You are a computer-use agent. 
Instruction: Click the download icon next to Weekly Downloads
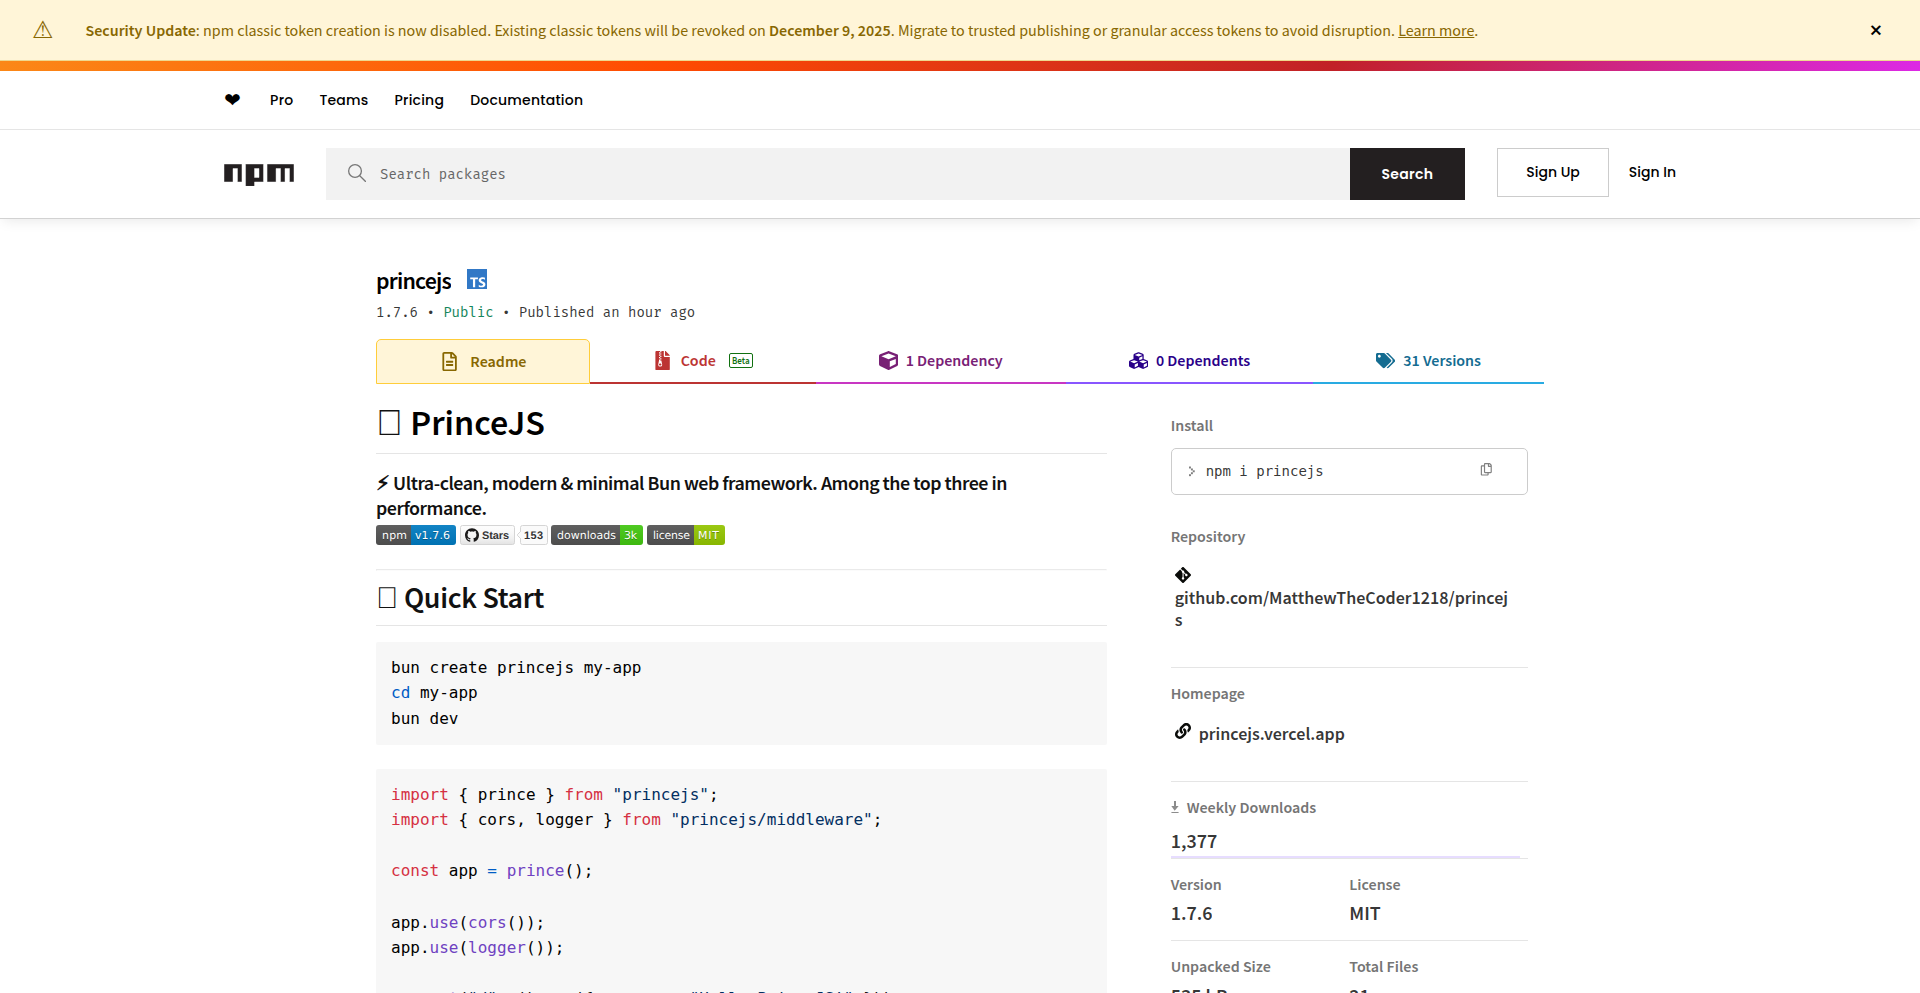[1175, 806]
